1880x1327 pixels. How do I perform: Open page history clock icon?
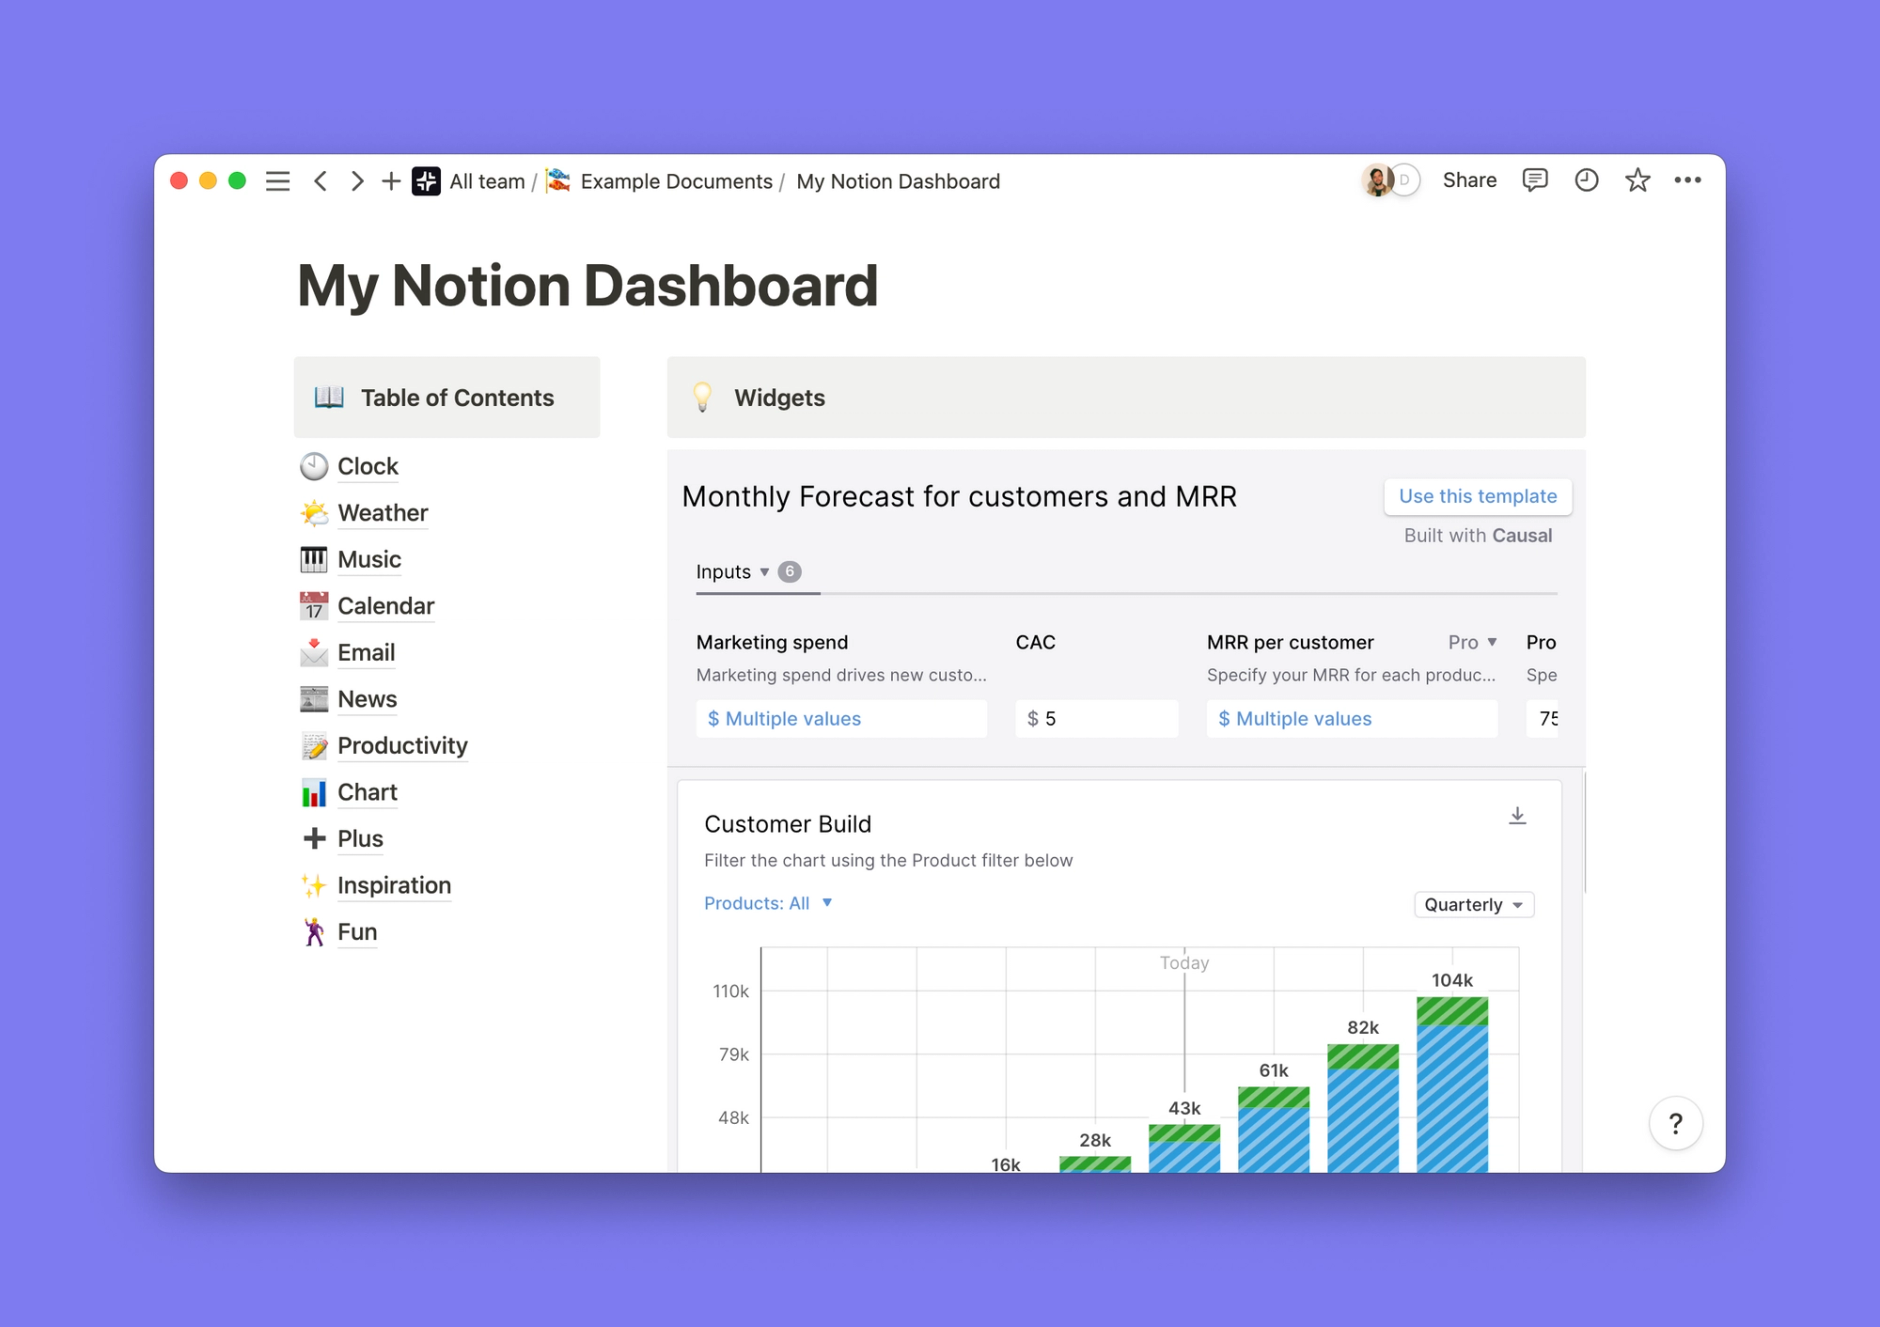[1586, 180]
